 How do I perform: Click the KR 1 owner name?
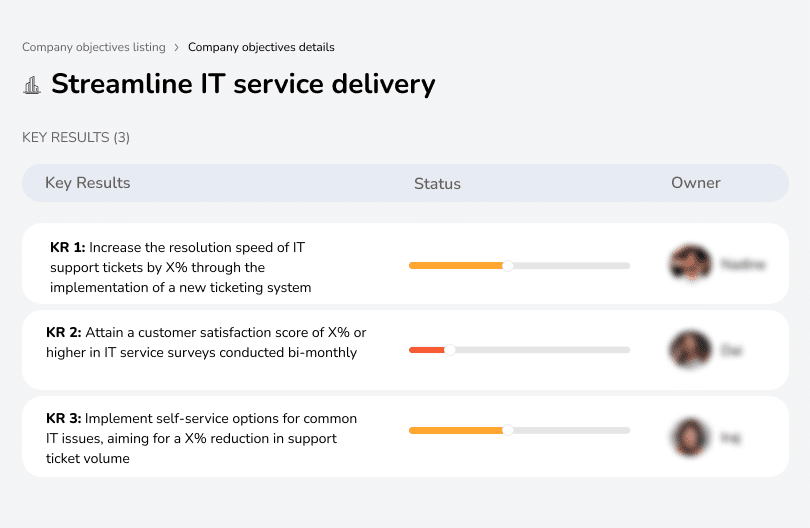coord(743,264)
